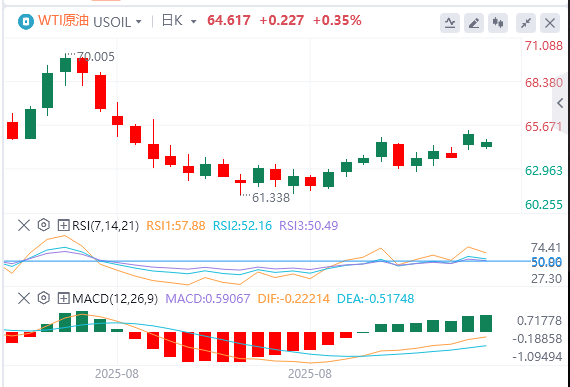Click the RSI(7,14,21) indicator label
The width and height of the screenshot is (570, 387).
105,226
